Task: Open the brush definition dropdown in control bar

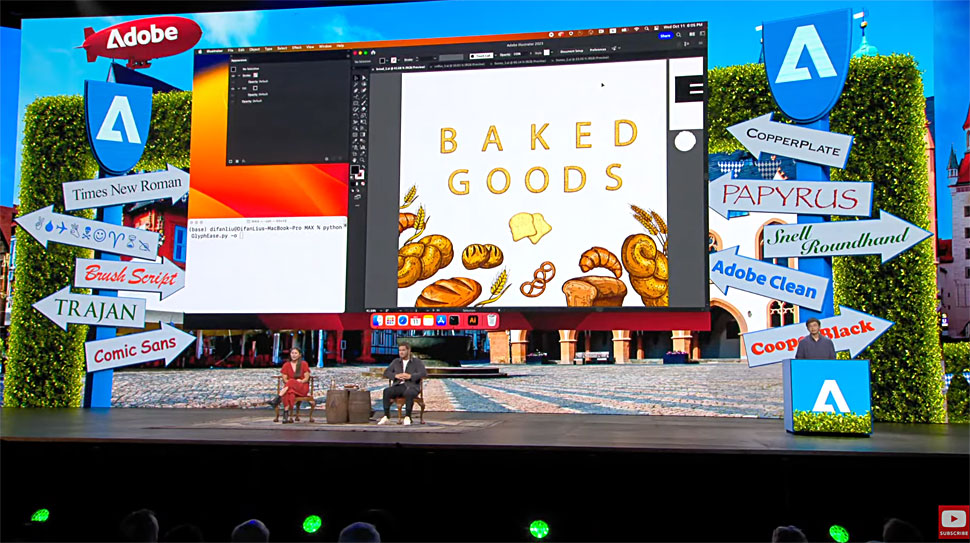Action: pyautogui.click(x=496, y=56)
